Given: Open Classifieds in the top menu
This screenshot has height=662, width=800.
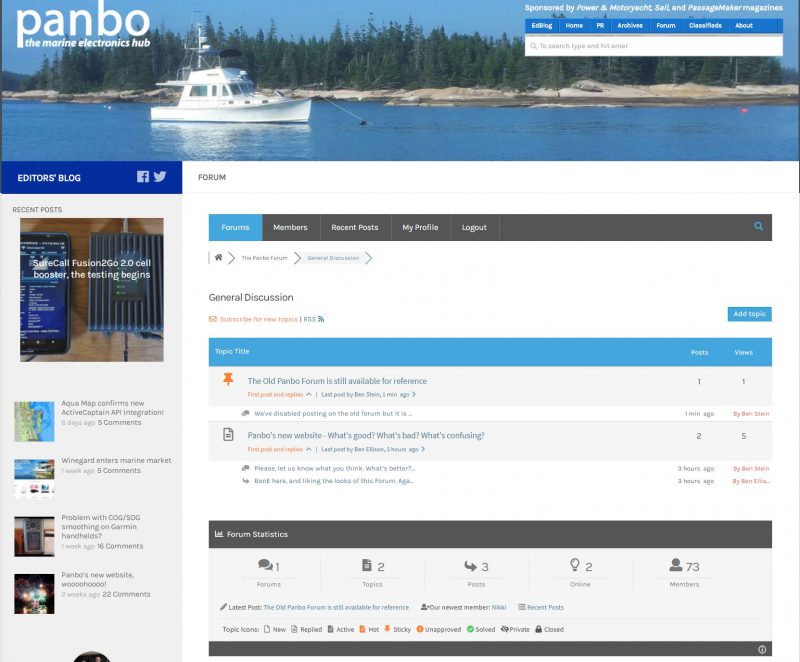Looking at the screenshot, I should (x=705, y=26).
